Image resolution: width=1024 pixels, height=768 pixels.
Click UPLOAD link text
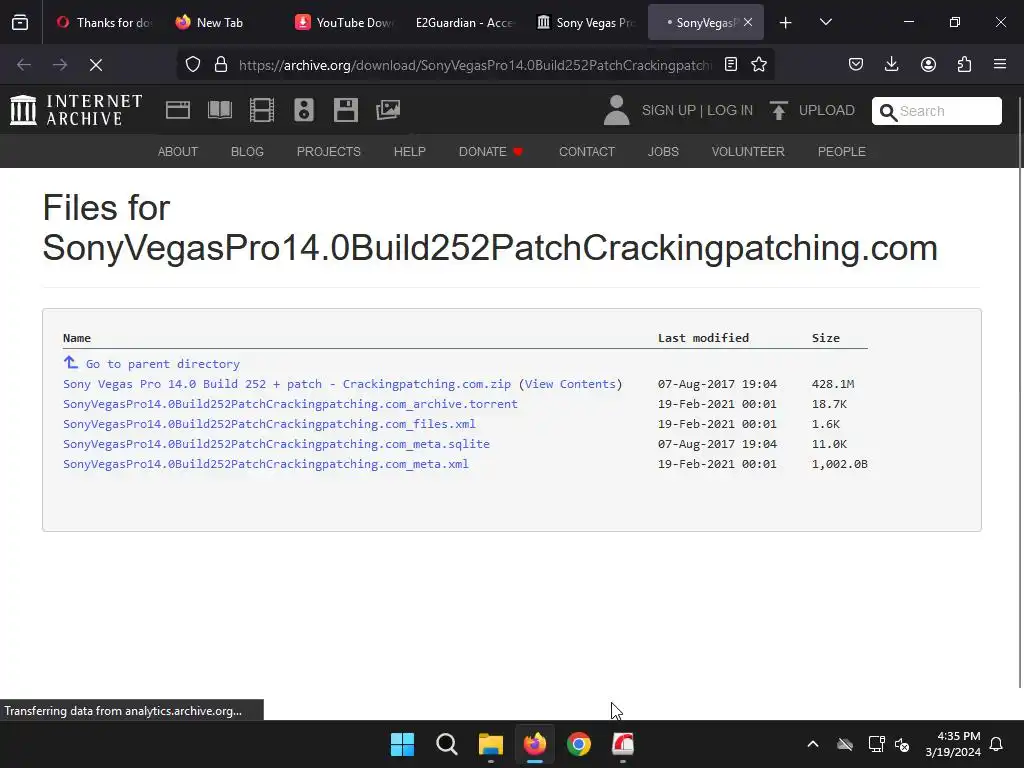[x=826, y=110]
